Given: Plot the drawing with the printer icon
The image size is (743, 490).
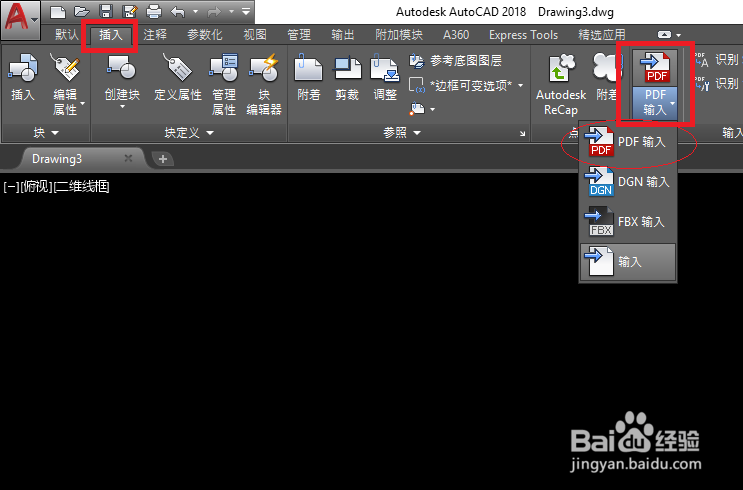Looking at the screenshot, I should pos(154,11).
